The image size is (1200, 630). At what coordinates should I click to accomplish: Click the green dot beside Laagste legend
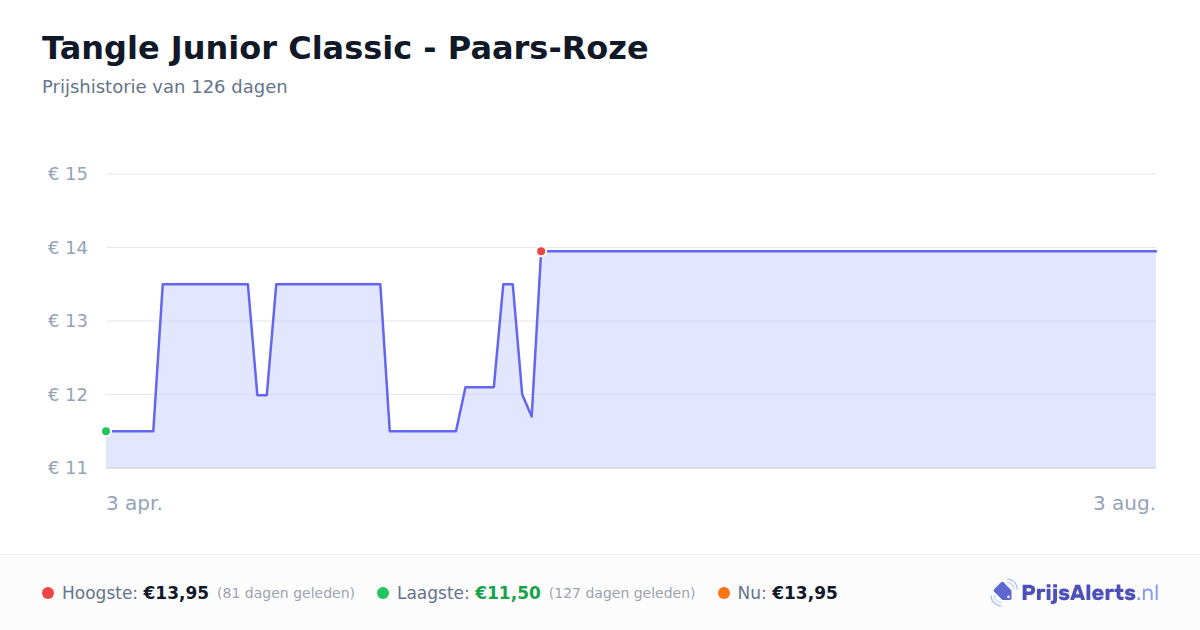[383, 593]
